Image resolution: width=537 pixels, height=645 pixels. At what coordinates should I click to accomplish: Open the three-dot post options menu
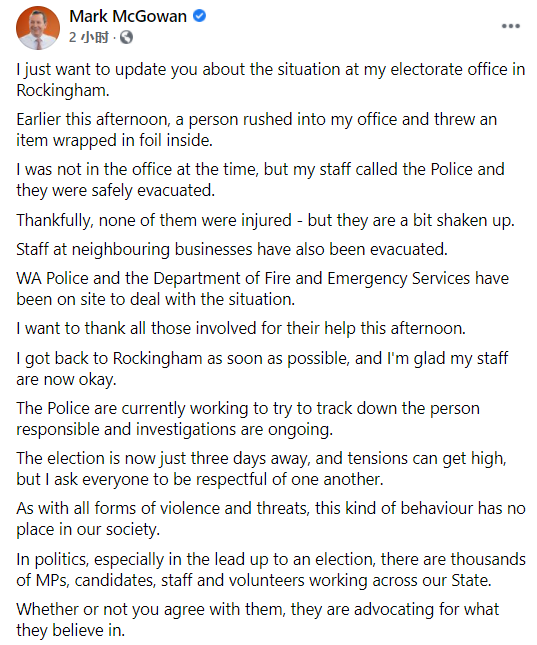511,26
